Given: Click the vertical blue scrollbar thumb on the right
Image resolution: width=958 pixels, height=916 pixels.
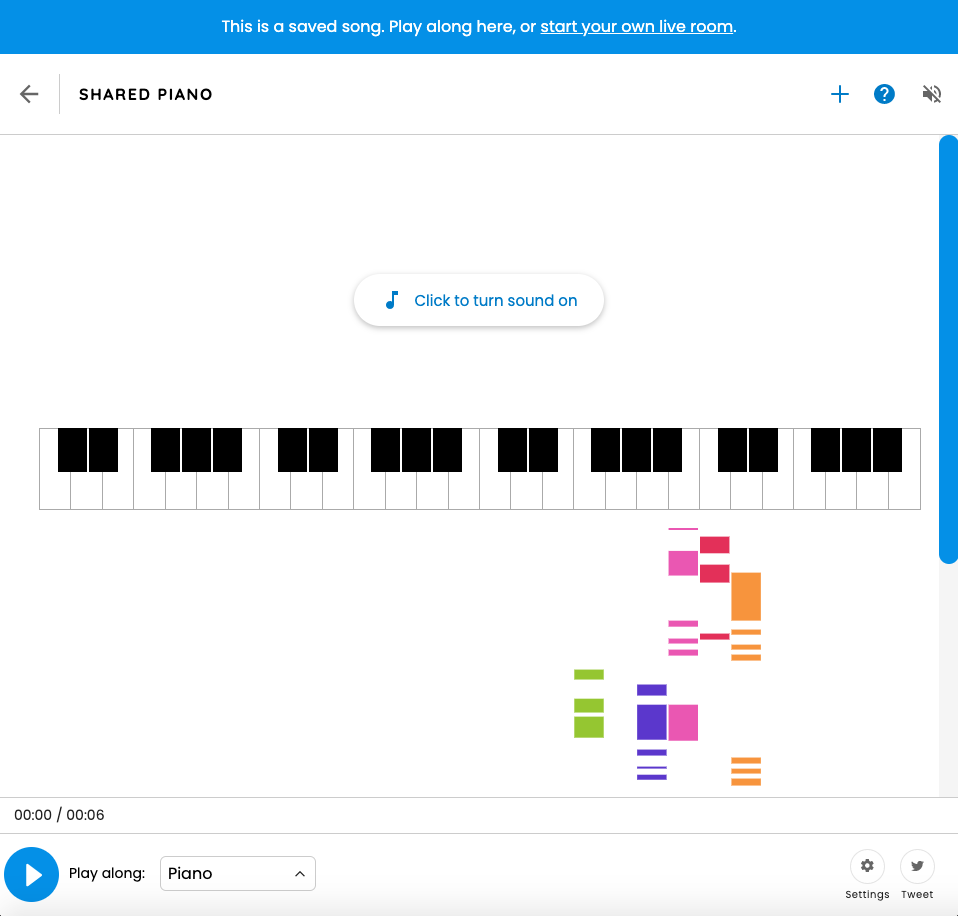Looking at the screenshot, I should [948, 349].
